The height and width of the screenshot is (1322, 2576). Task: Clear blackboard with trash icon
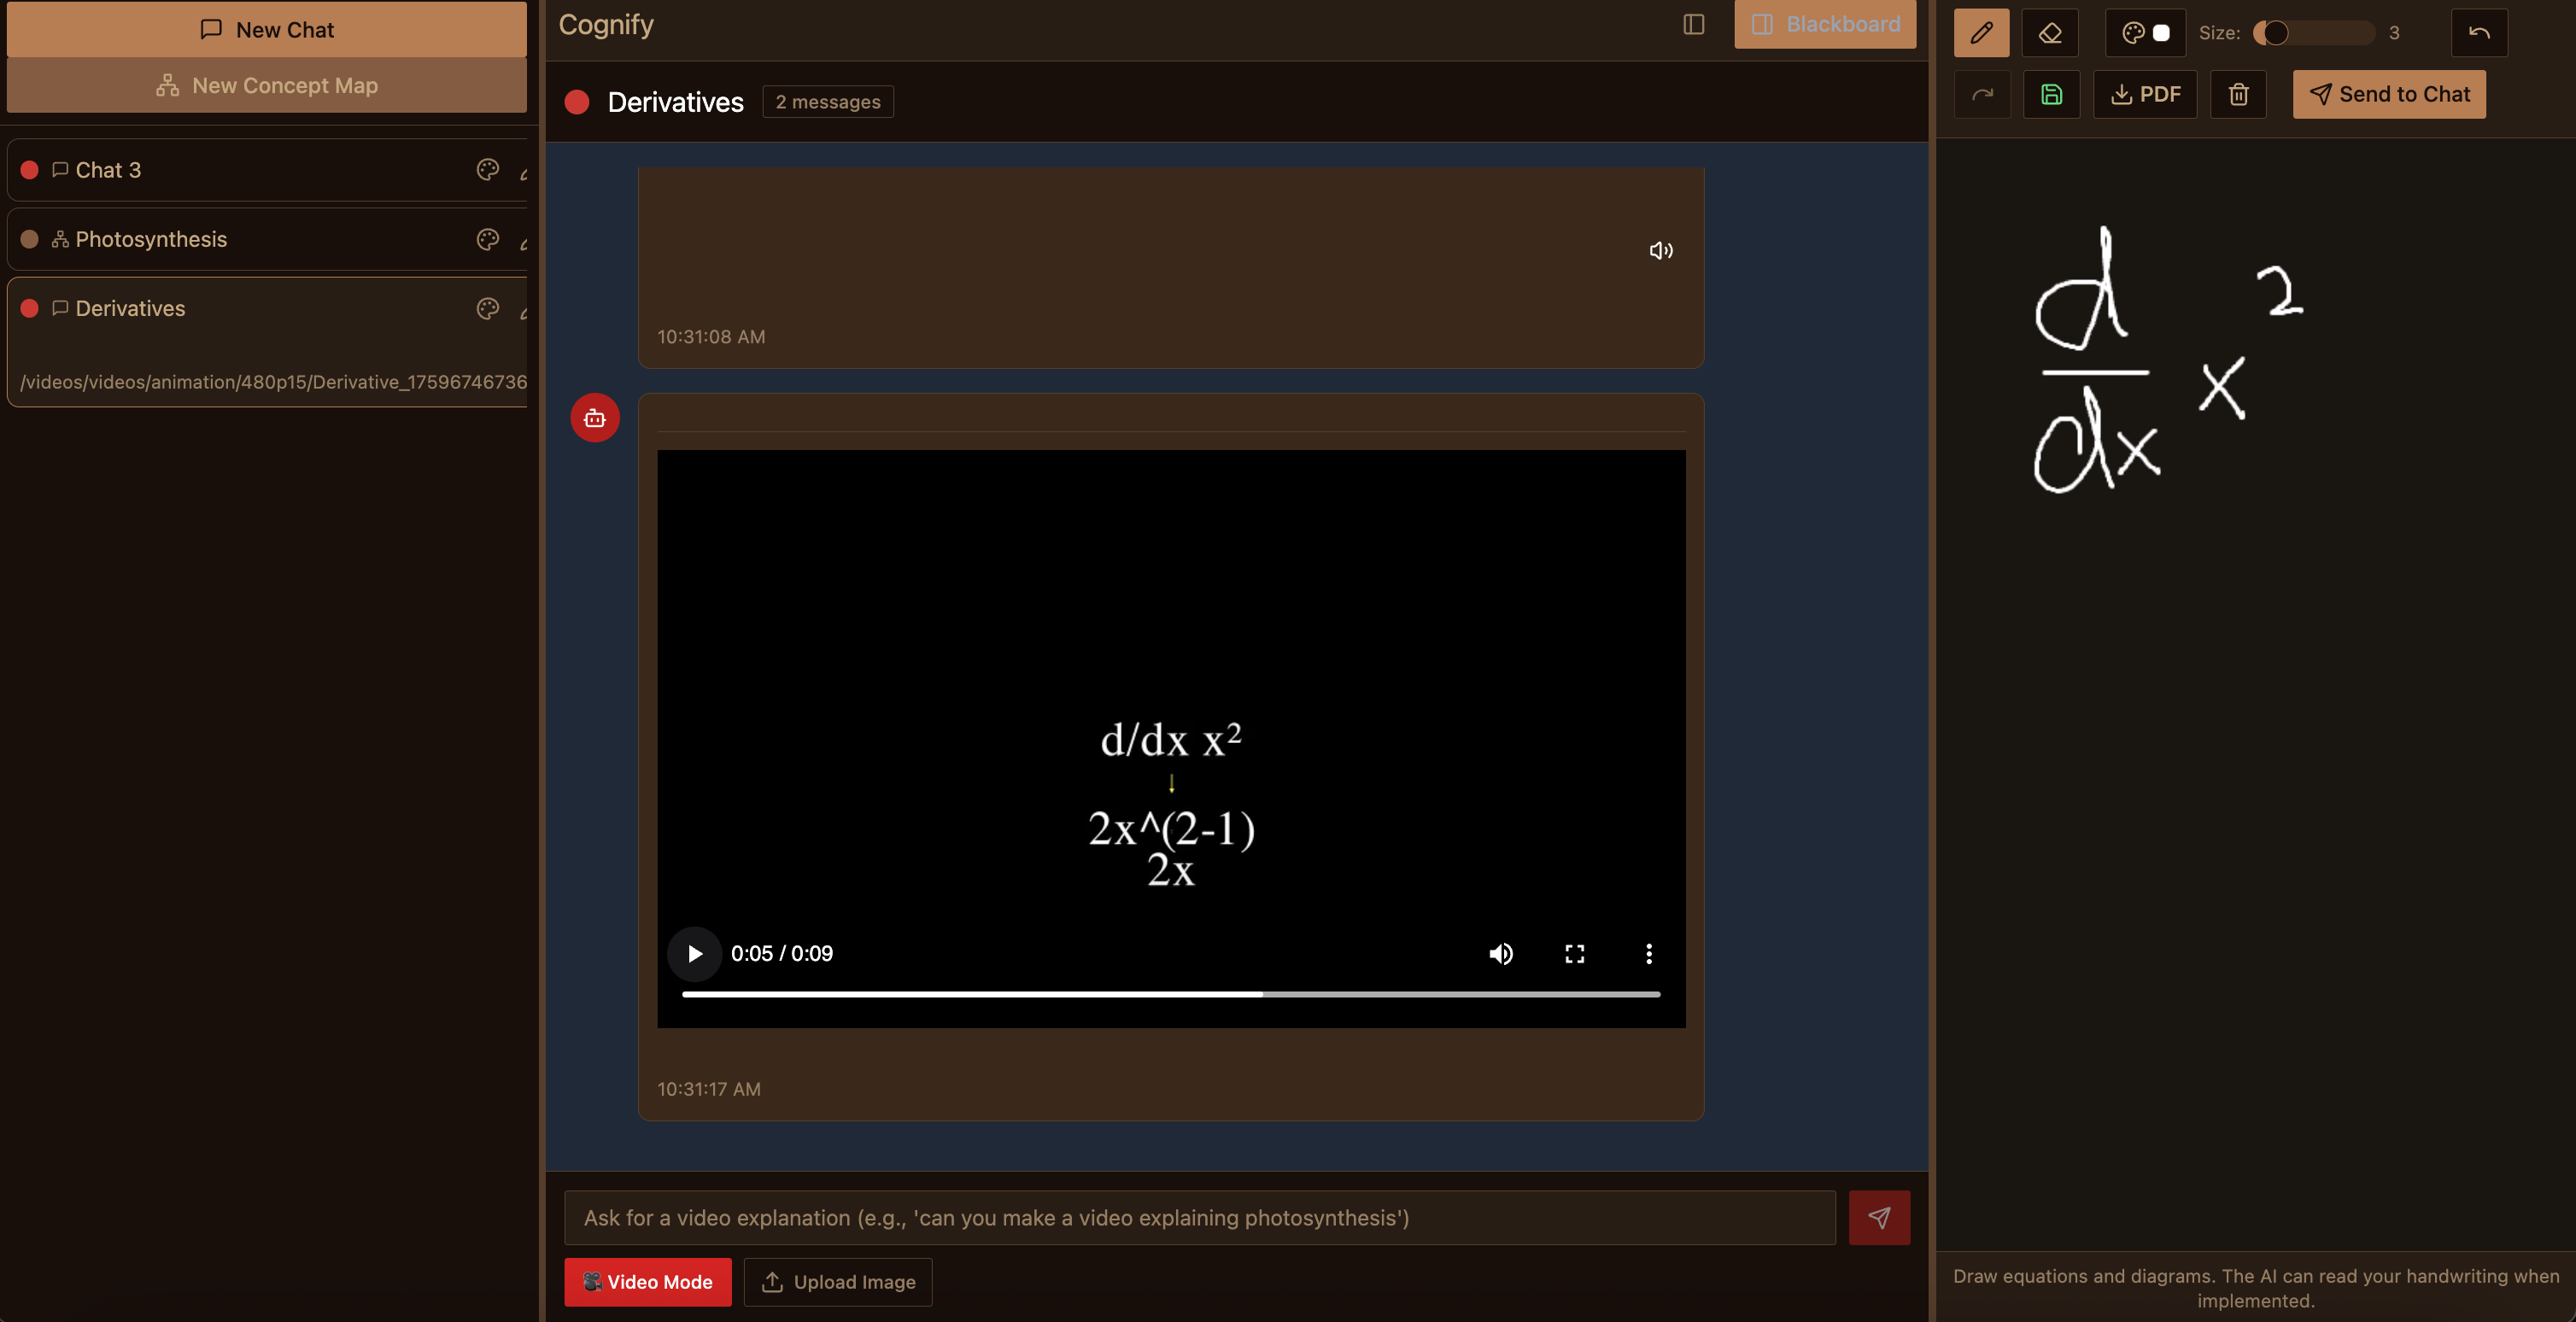pos(2237,95)
